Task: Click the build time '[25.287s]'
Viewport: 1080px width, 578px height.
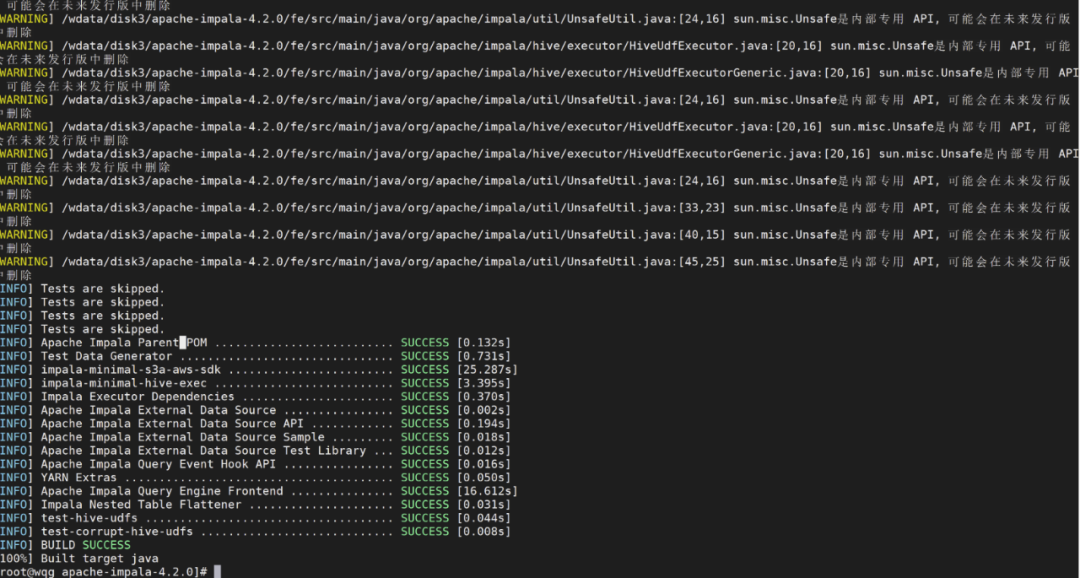Action: 487,370
